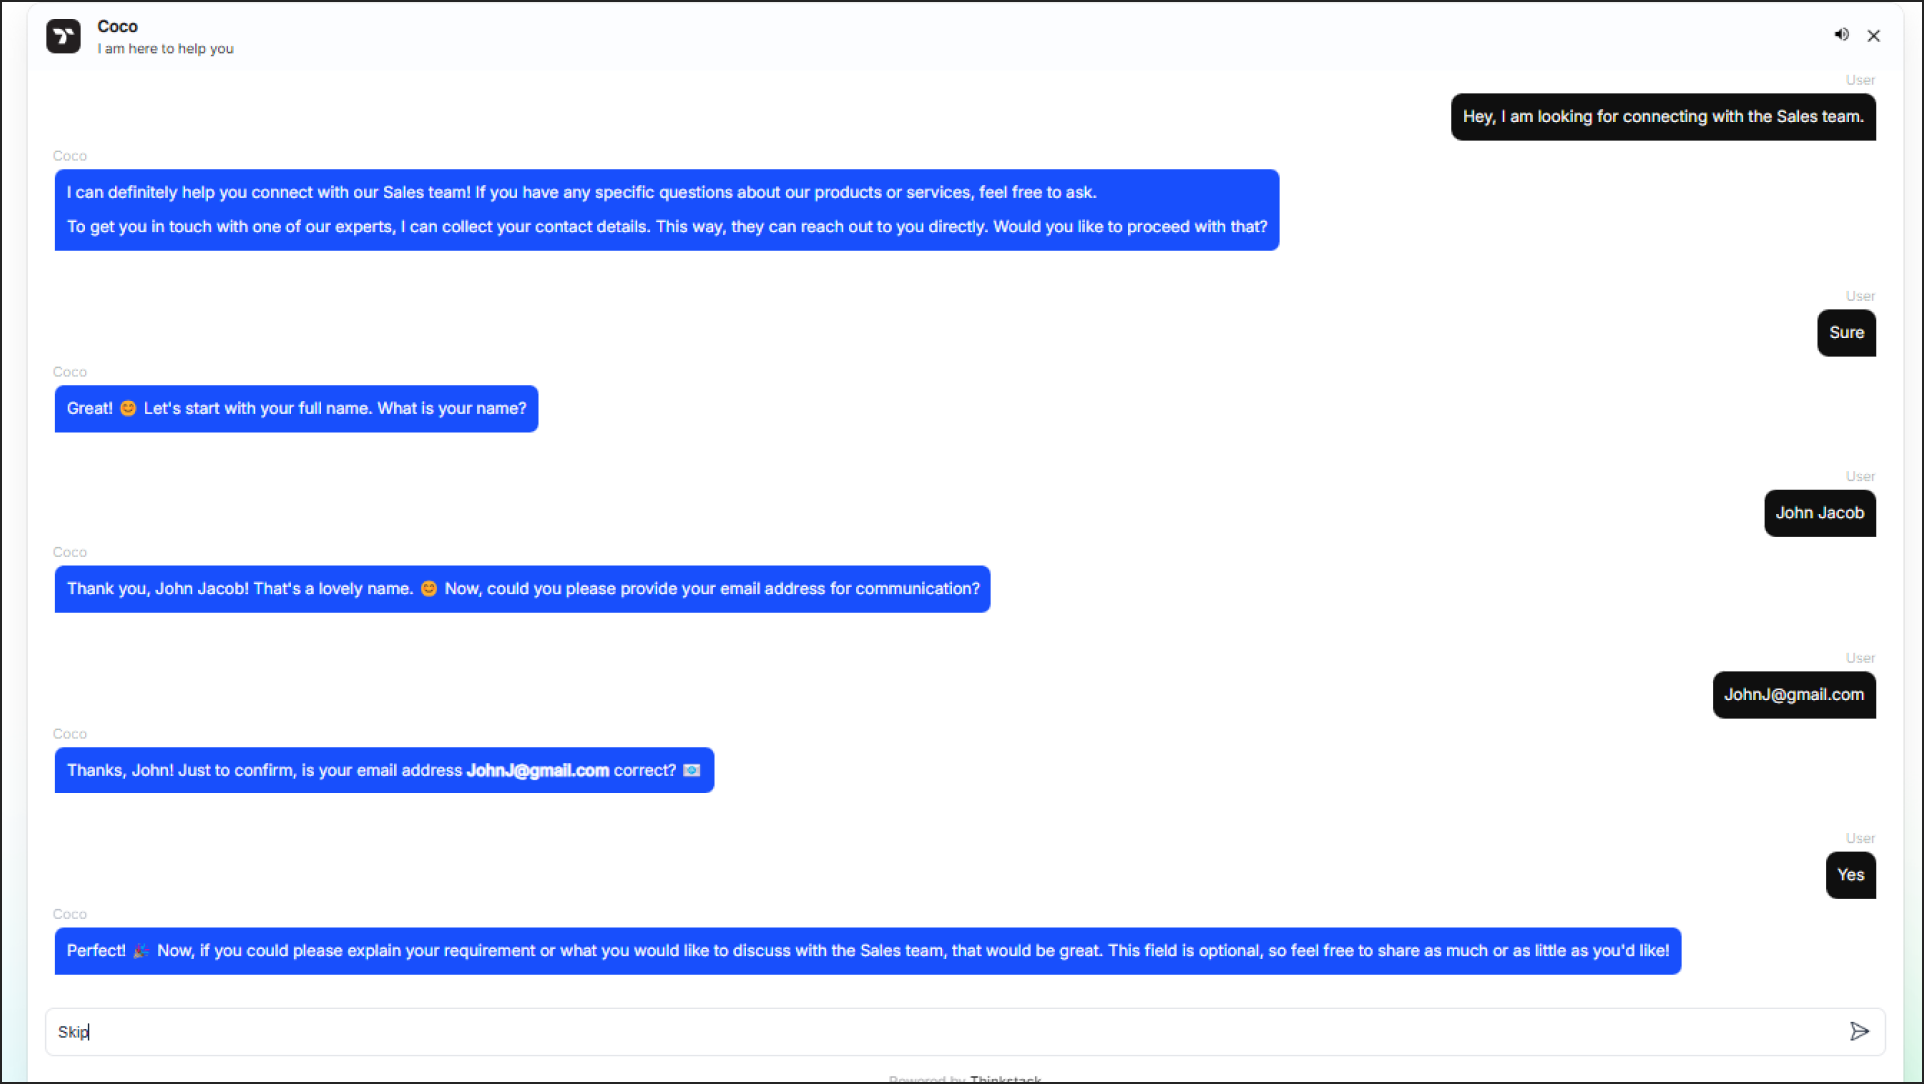The image size is (1924, 1084).
Task: Click the 'John Jacob' user message bubble
Action: coord(1820,513)
